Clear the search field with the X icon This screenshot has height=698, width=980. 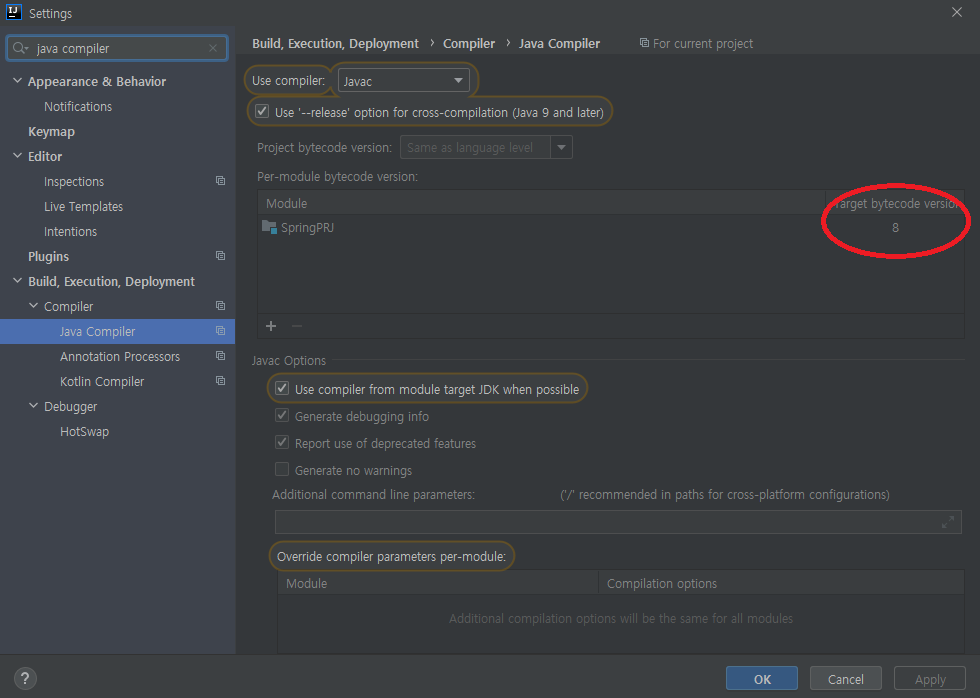pos(213,48)
